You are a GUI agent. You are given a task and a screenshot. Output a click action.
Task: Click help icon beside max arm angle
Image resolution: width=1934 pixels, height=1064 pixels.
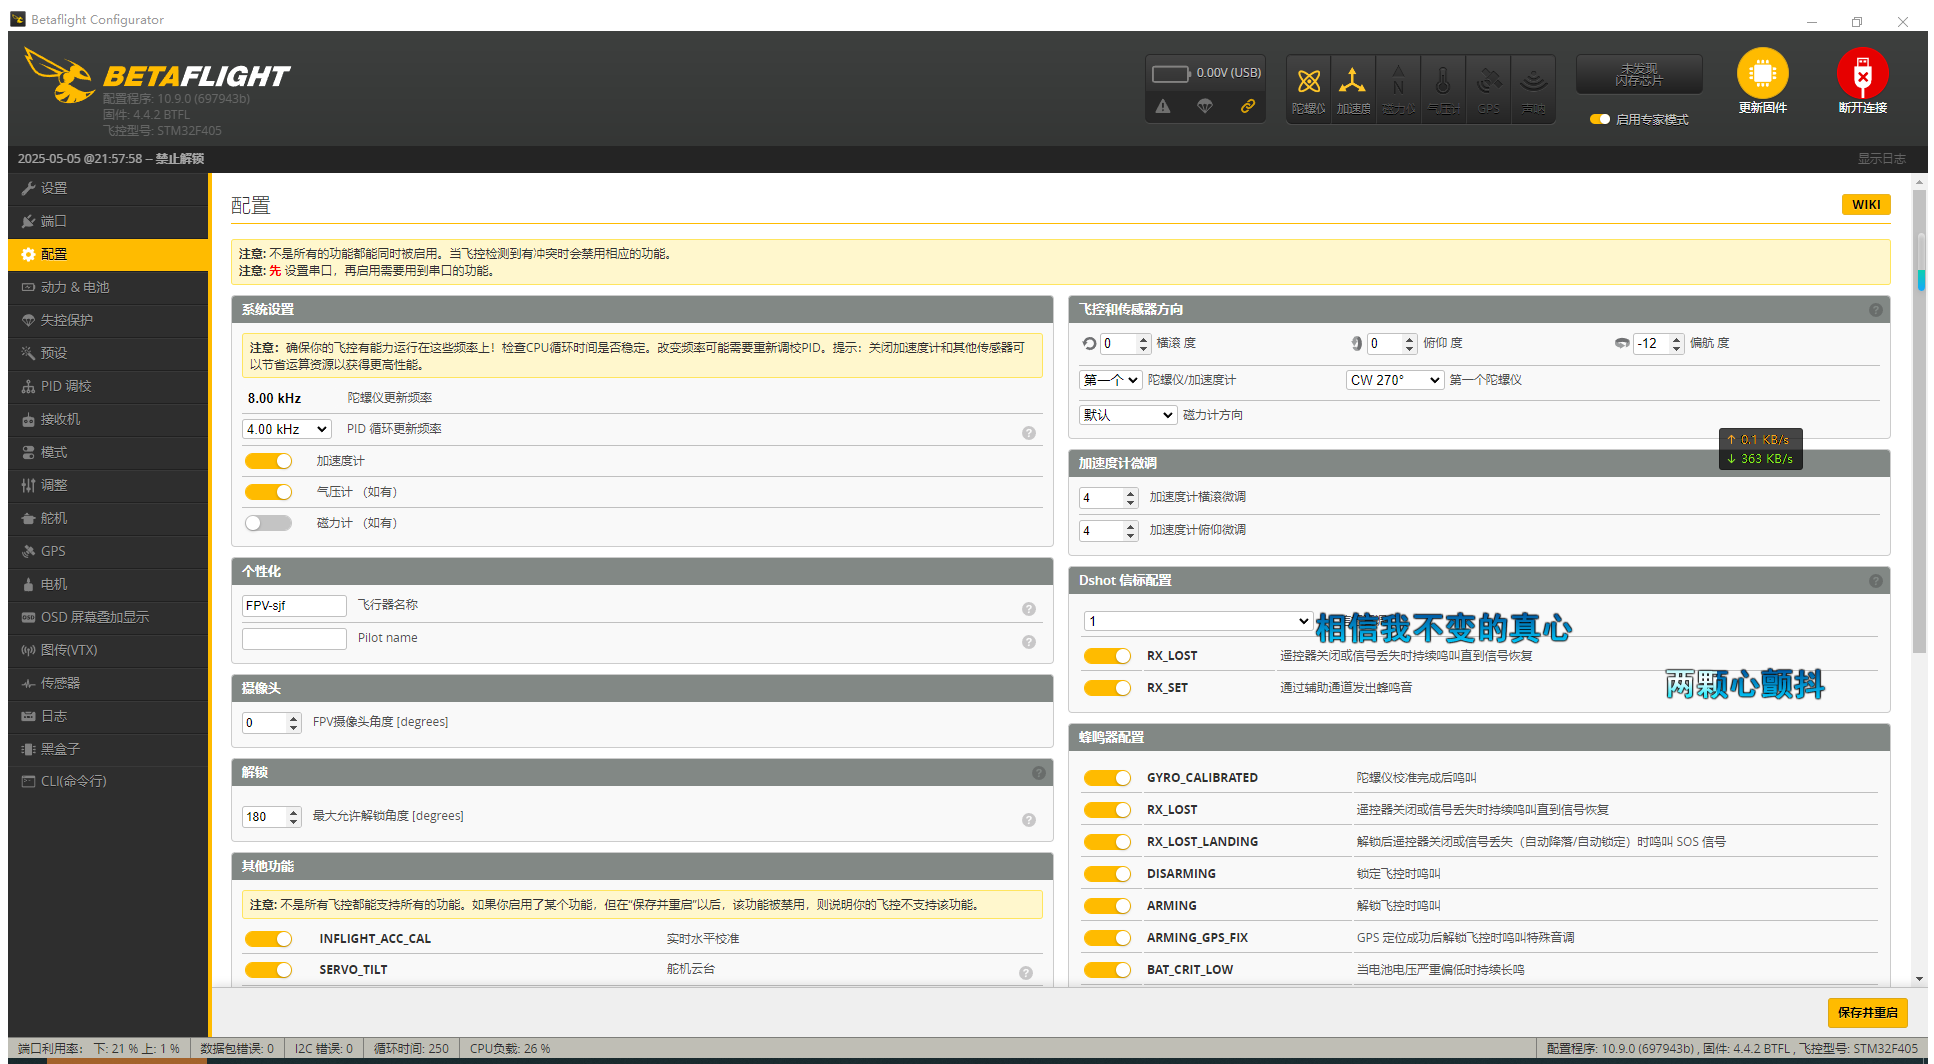tap(1028, 820)
